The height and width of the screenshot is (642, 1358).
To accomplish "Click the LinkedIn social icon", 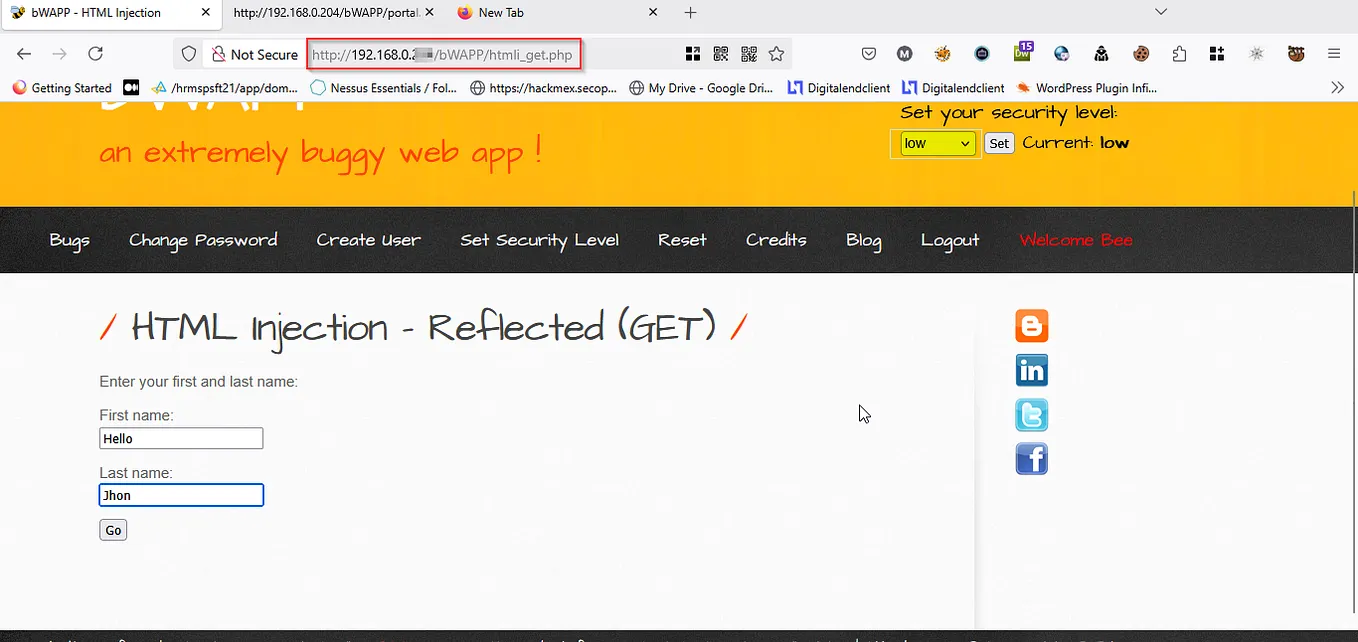I will [1031, 370].
